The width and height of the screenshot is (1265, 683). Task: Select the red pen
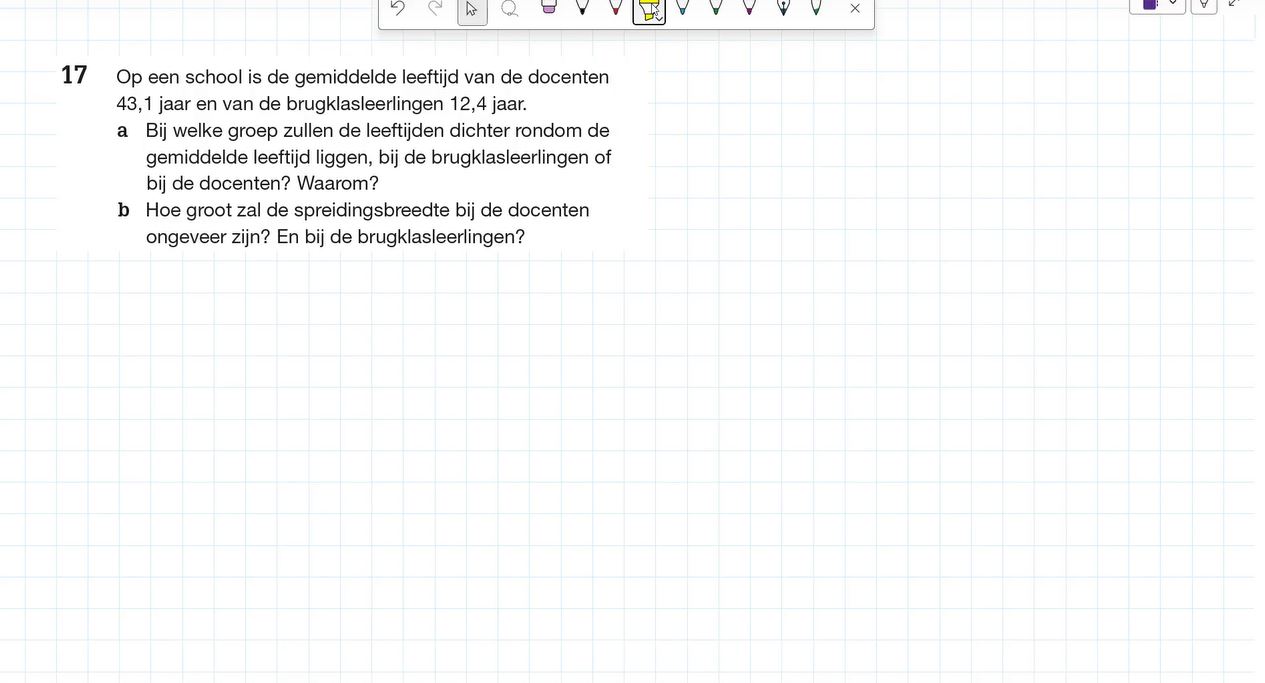coord(615,7)
